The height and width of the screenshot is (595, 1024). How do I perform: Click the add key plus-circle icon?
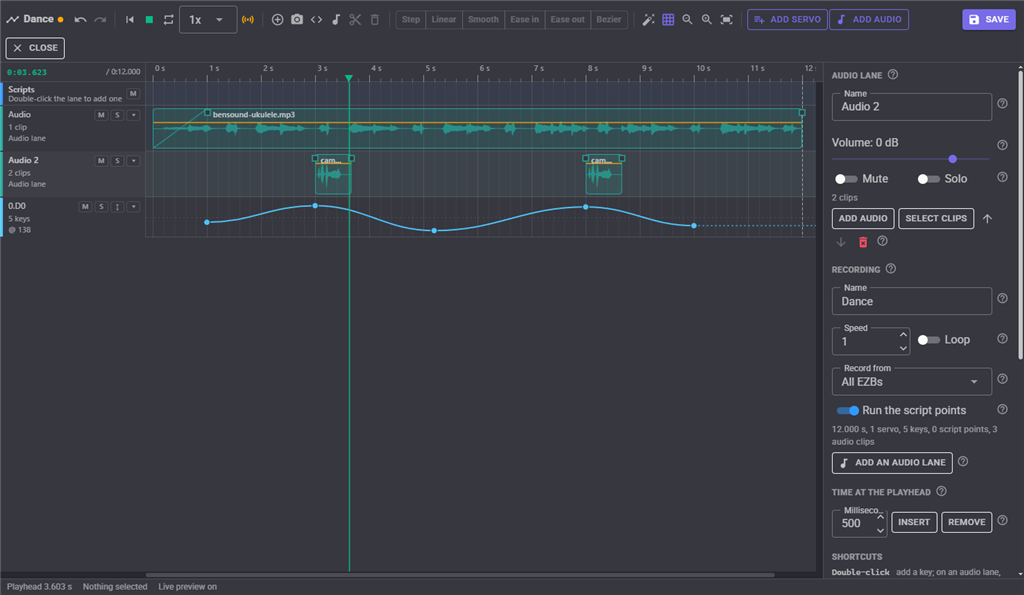[278, 20]
